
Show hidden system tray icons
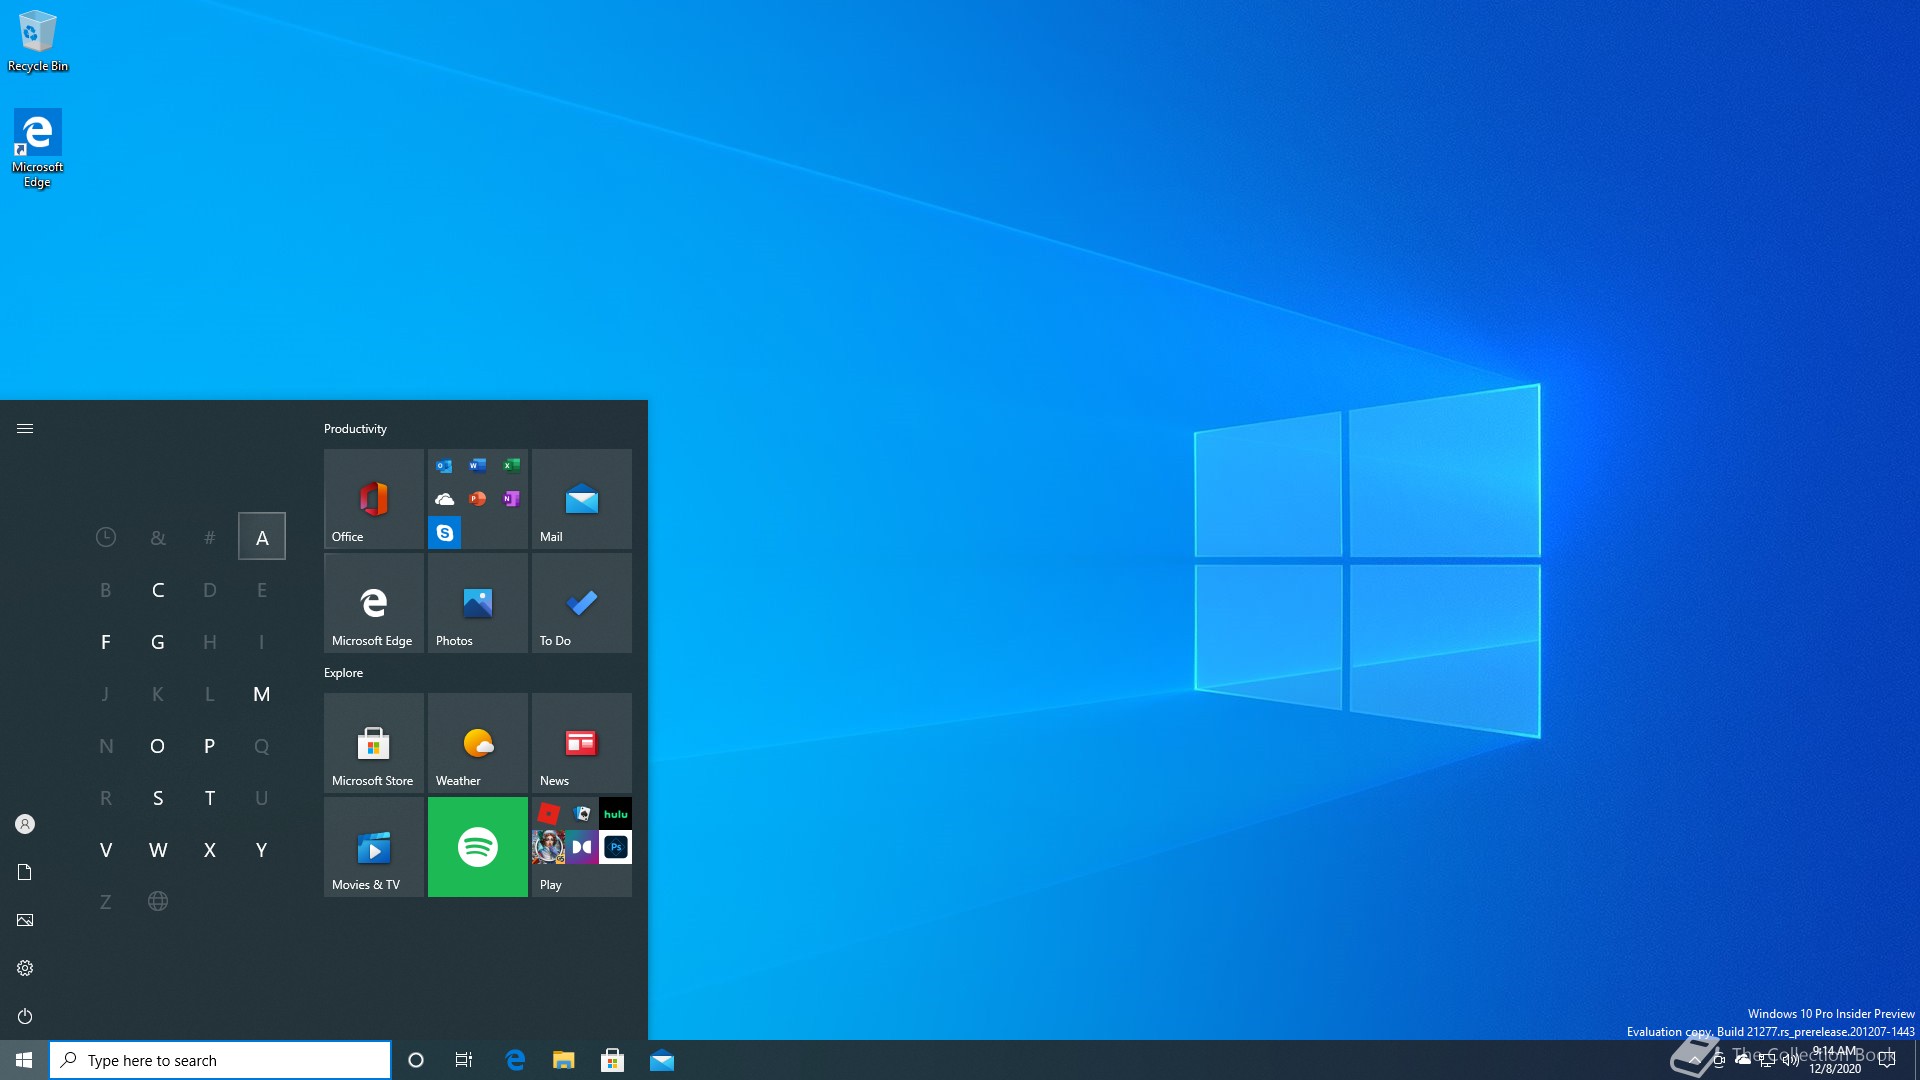pyautogui.click(x=1694, y=1060)
